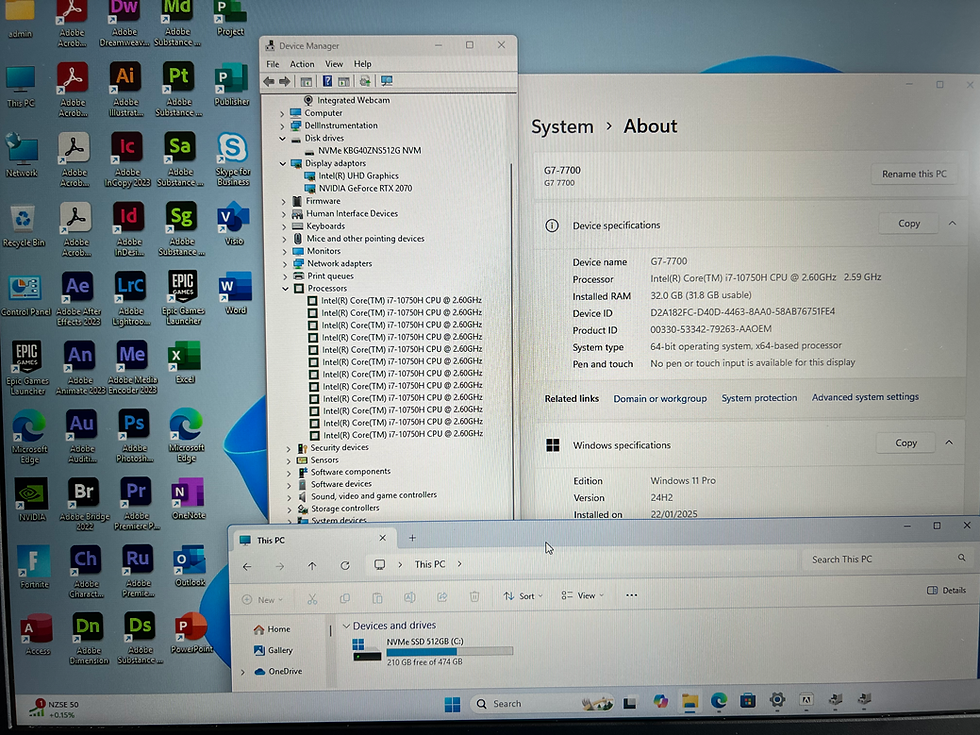
Task: Copy the Device specifications
Action: (x=909, y=224)
